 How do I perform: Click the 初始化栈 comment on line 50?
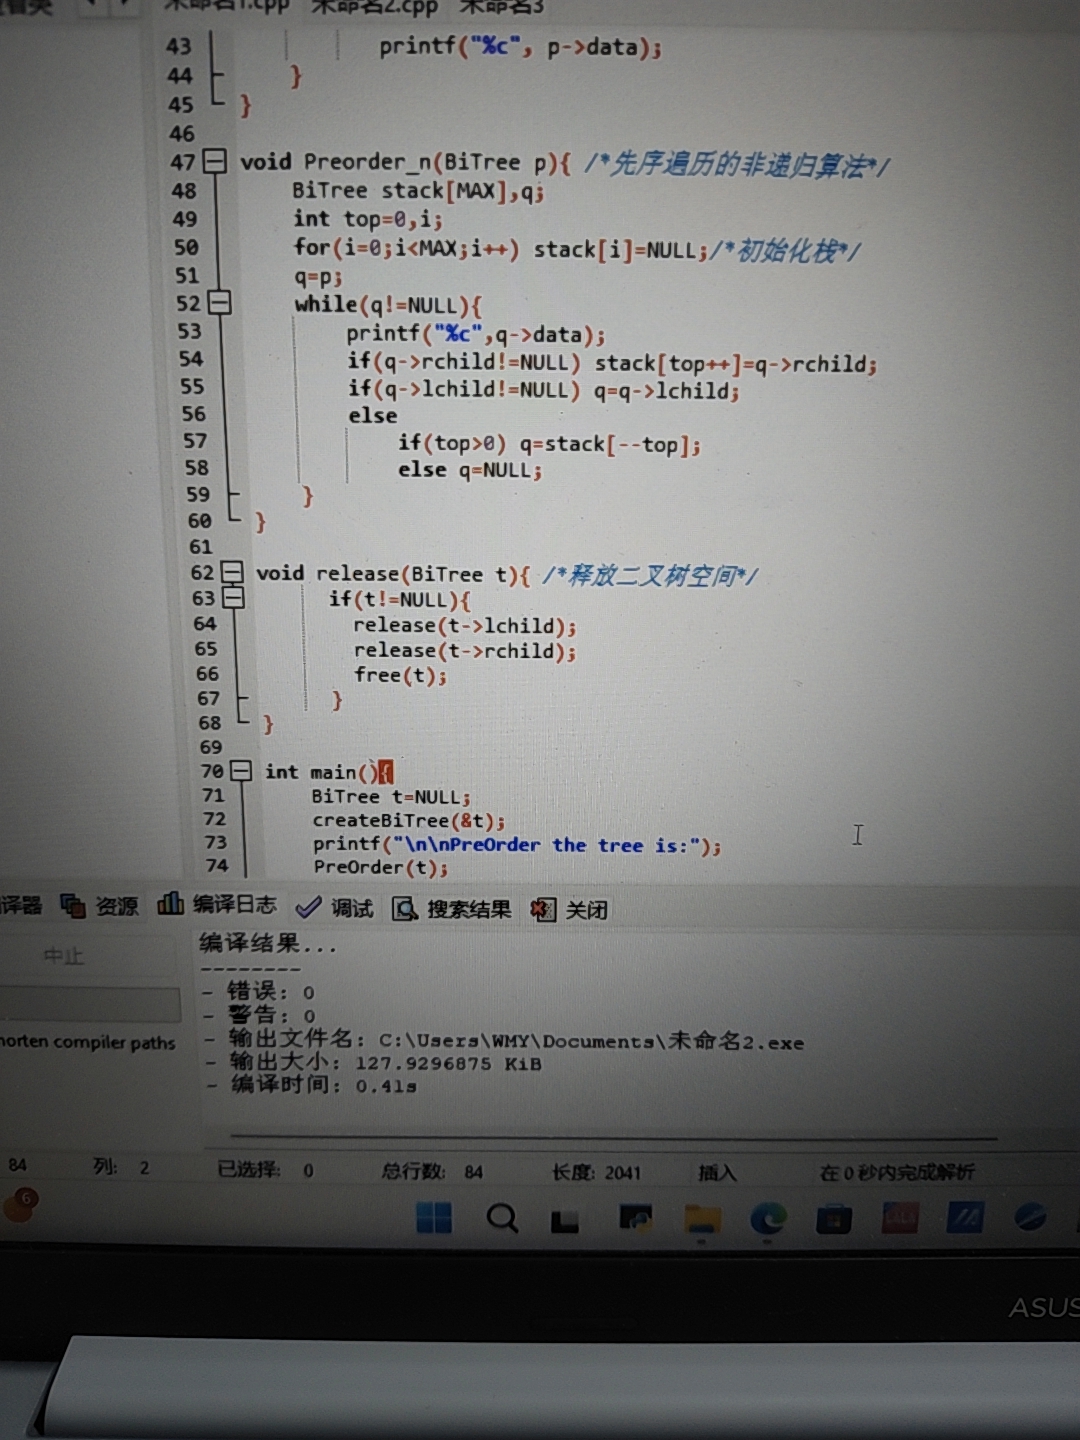[x=786, y=250]
